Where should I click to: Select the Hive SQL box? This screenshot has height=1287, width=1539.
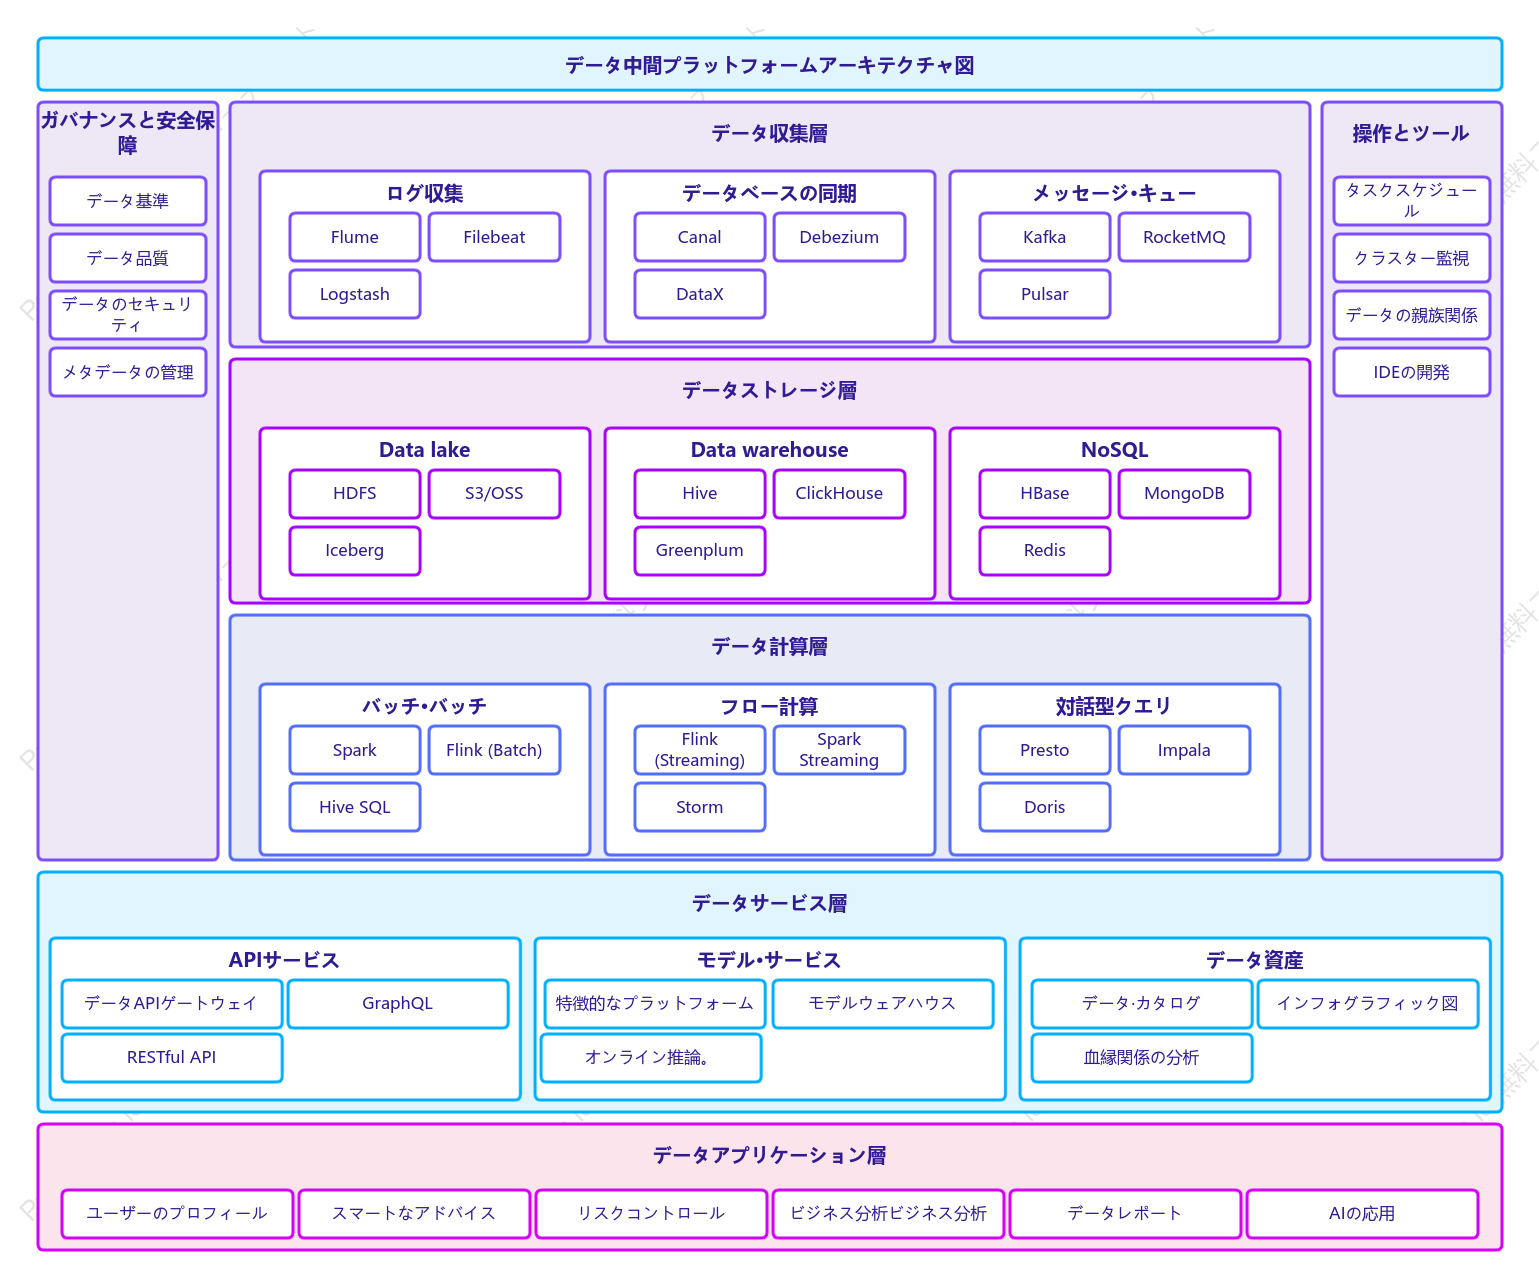coord(355,807)
